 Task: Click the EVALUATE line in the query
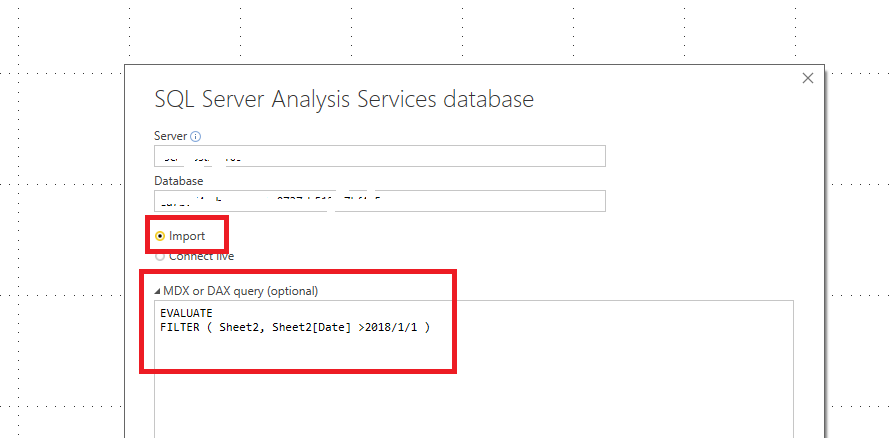186,313
